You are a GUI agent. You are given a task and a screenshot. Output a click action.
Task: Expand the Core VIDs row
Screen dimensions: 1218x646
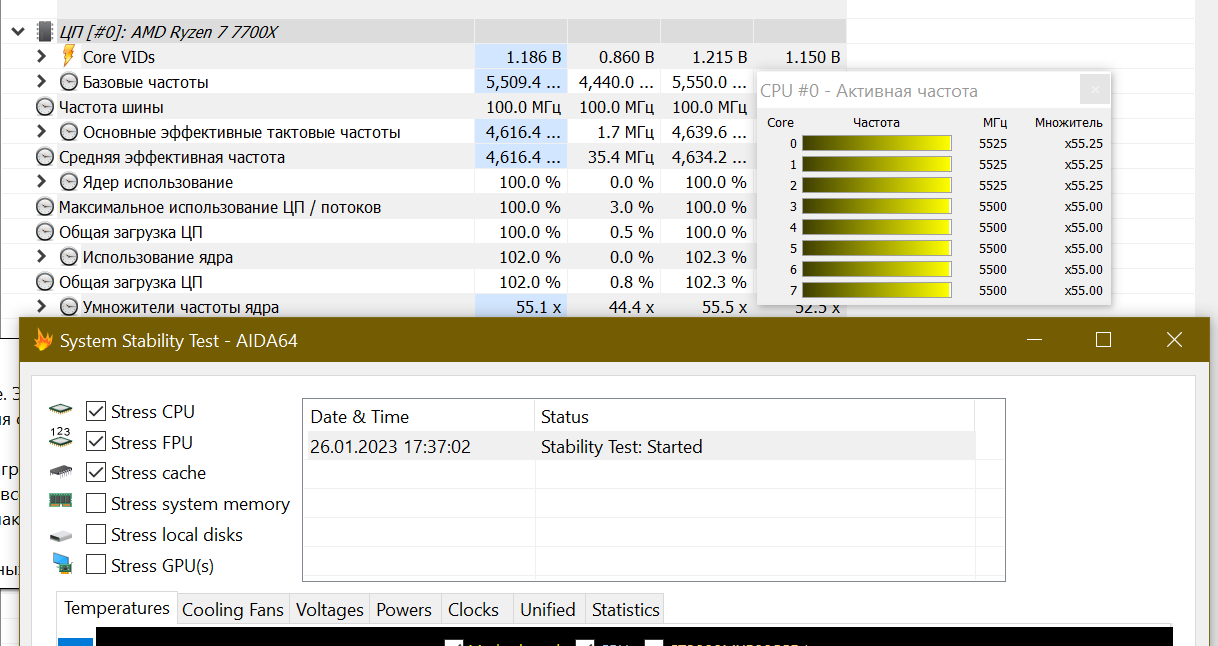(41, 57)
